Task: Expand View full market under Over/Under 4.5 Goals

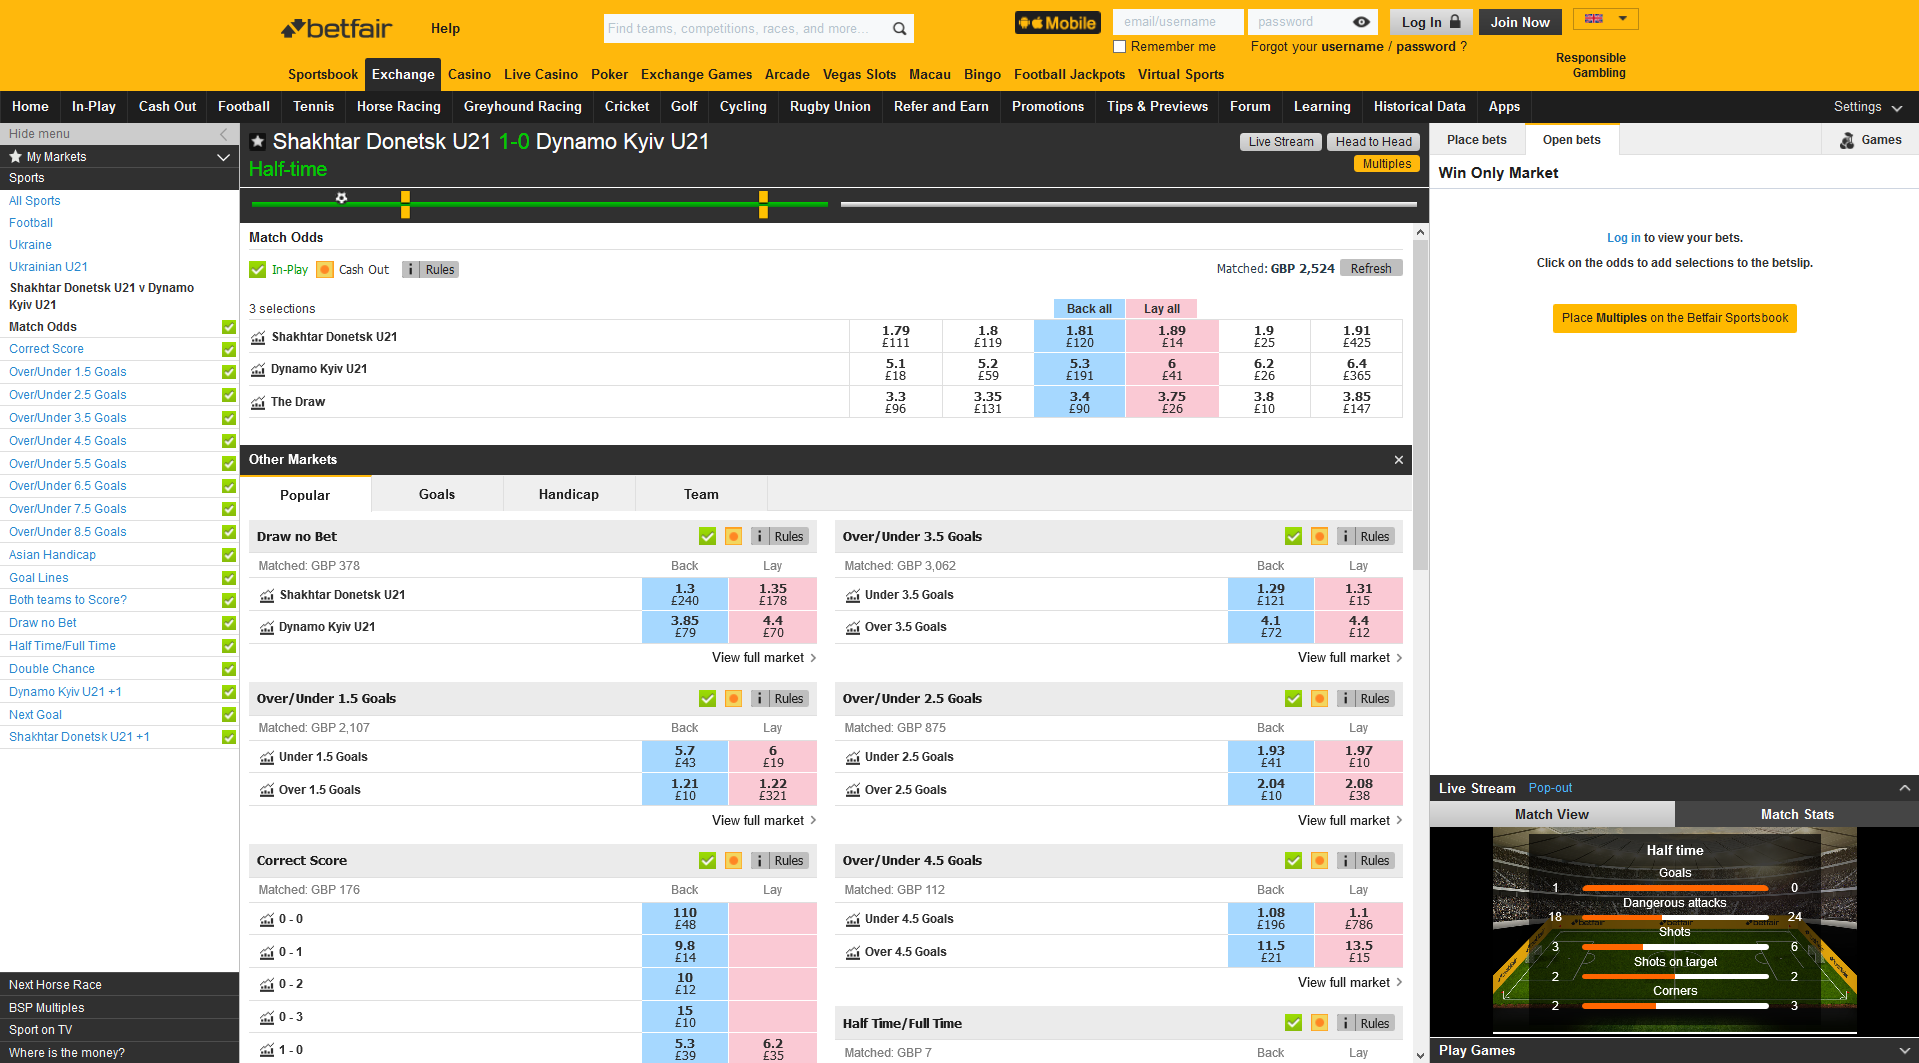Action: (x=1350, y=983)
